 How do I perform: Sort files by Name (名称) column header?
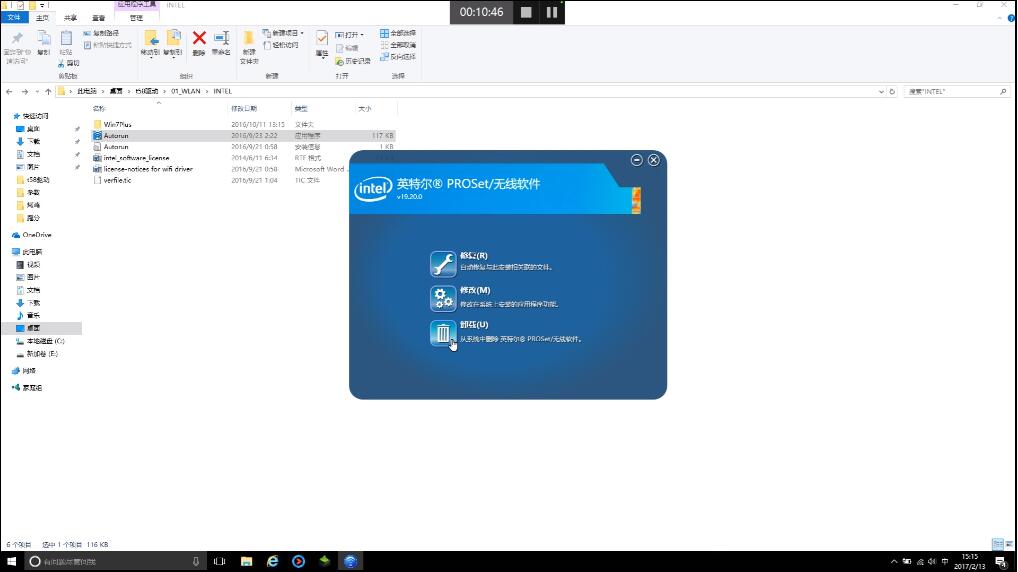(99, 108)
